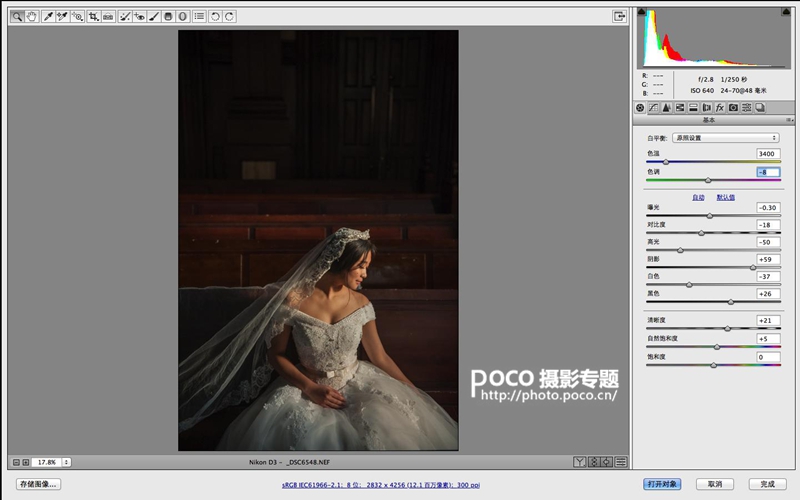800x500 pixels.
Task: Click the 自动 auto link
Action: (x=698, y=197)
